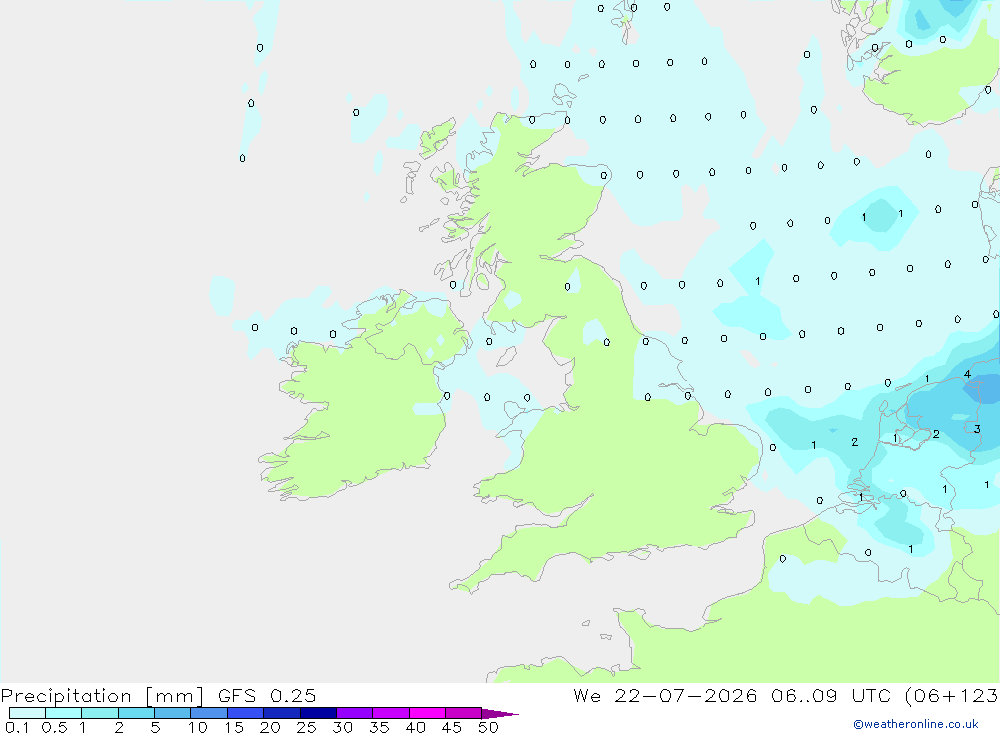The image size is (1000, 733).
Task: Click the legend swatch between 2 and 5
Action: coord(136,713)
